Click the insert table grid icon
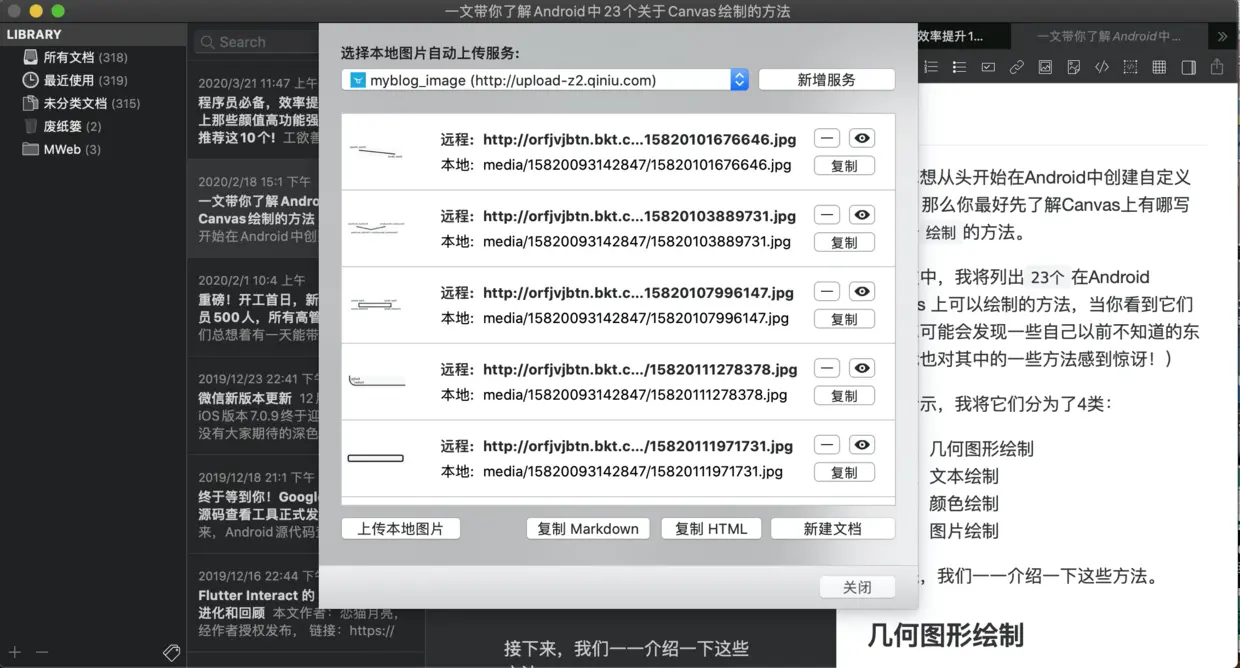This screenshot has width=1240, height=668. tap(1159, 67)
